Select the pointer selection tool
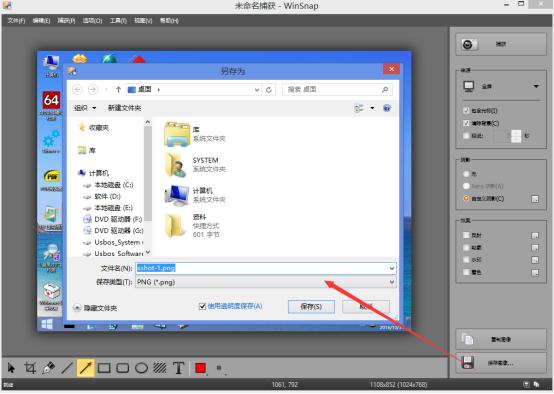The image size is (554, 394). [x=11, y=368]
